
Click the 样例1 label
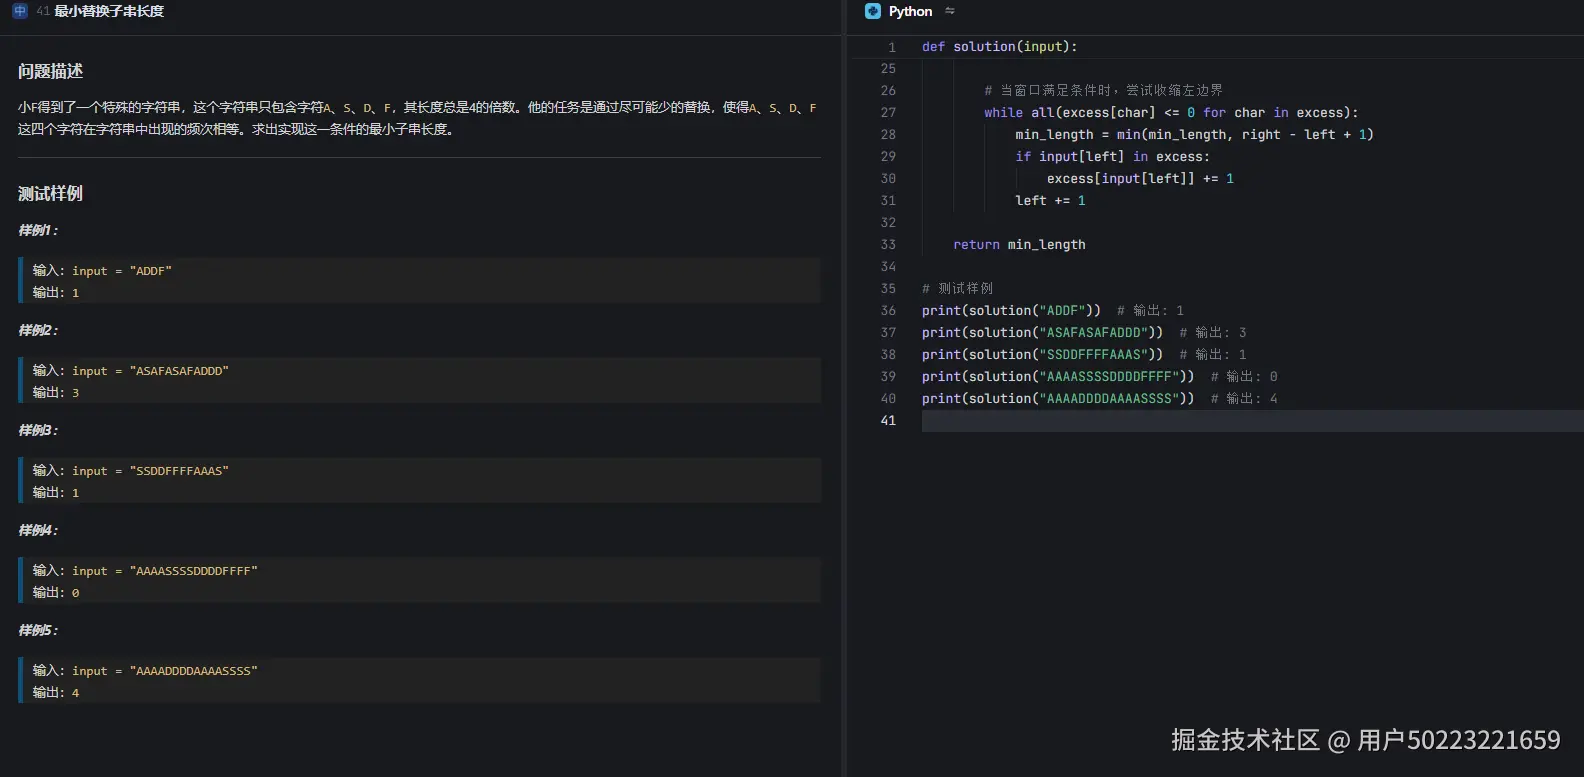[38, 230]
